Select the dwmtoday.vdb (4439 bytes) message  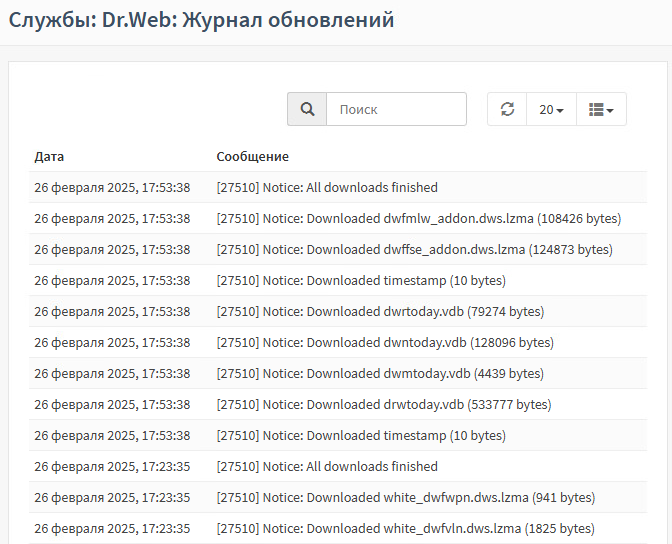[380, 373]
